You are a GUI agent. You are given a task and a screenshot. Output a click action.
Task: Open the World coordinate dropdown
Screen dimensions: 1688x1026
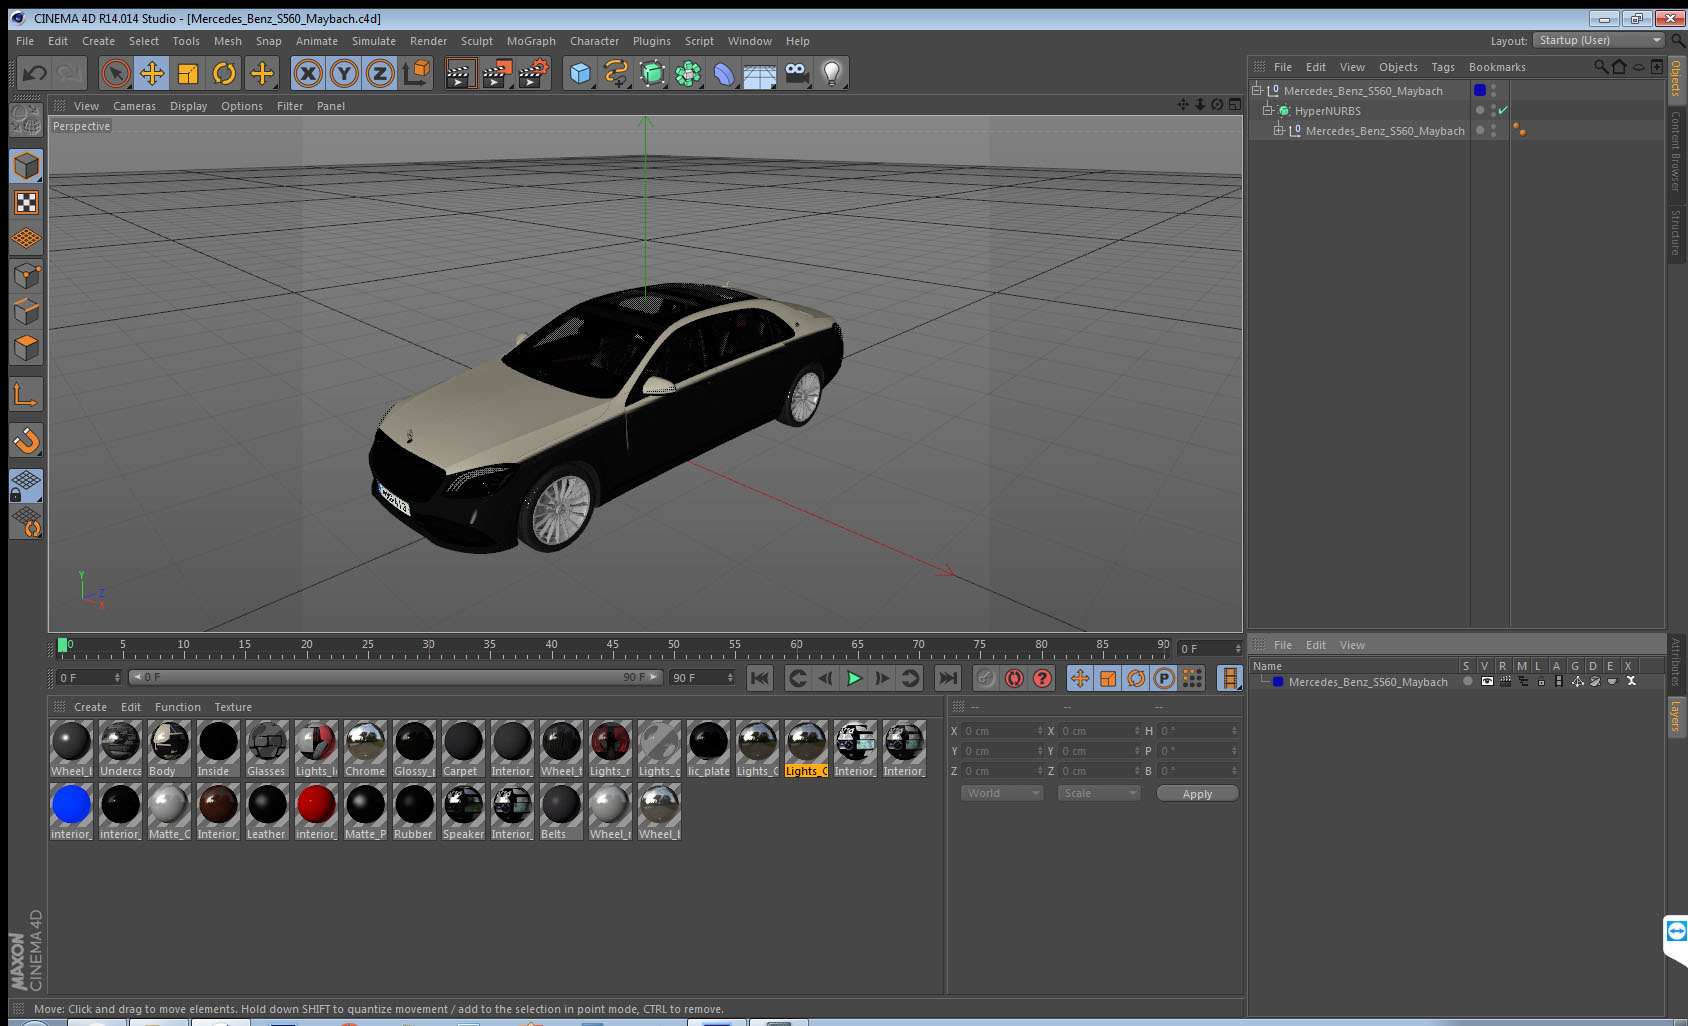(1002, 793)
